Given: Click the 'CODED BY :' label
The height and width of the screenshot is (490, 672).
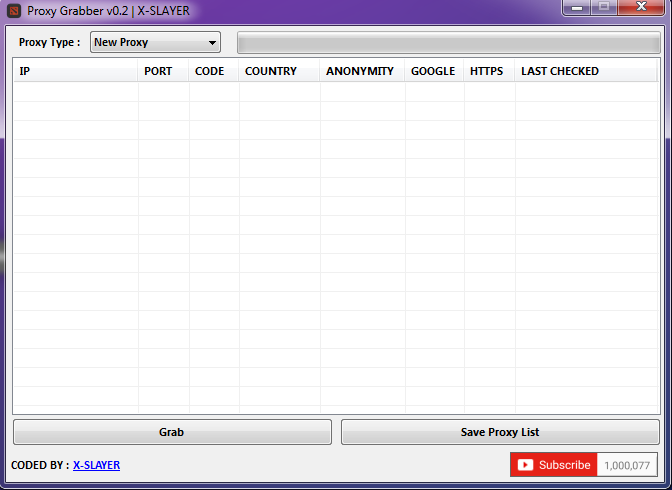Looking at the screenshot, I should pyautogui.click(x=40, y=465).
